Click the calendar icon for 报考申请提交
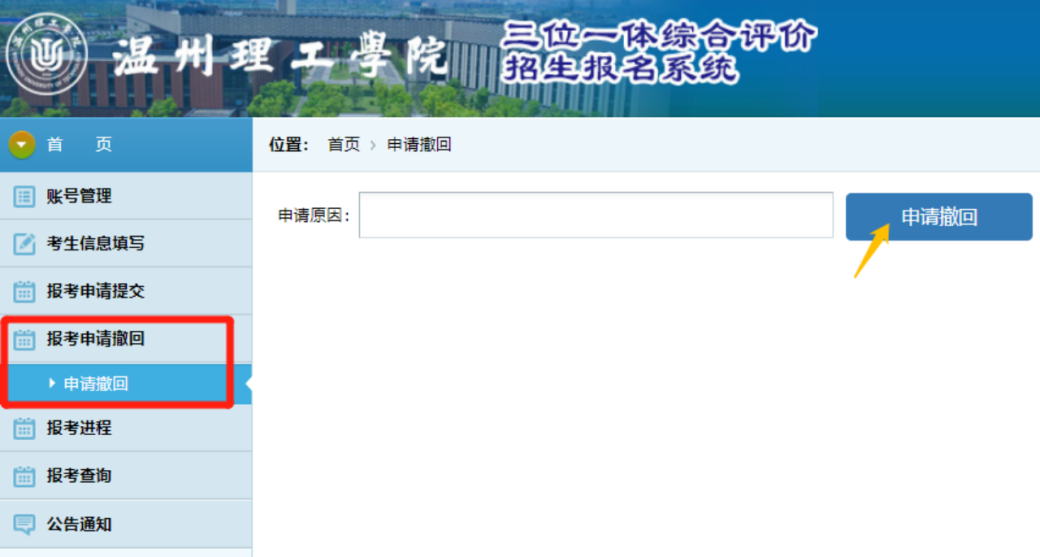The width and height of the screenshot is (1040, 557). click(24, 292)
